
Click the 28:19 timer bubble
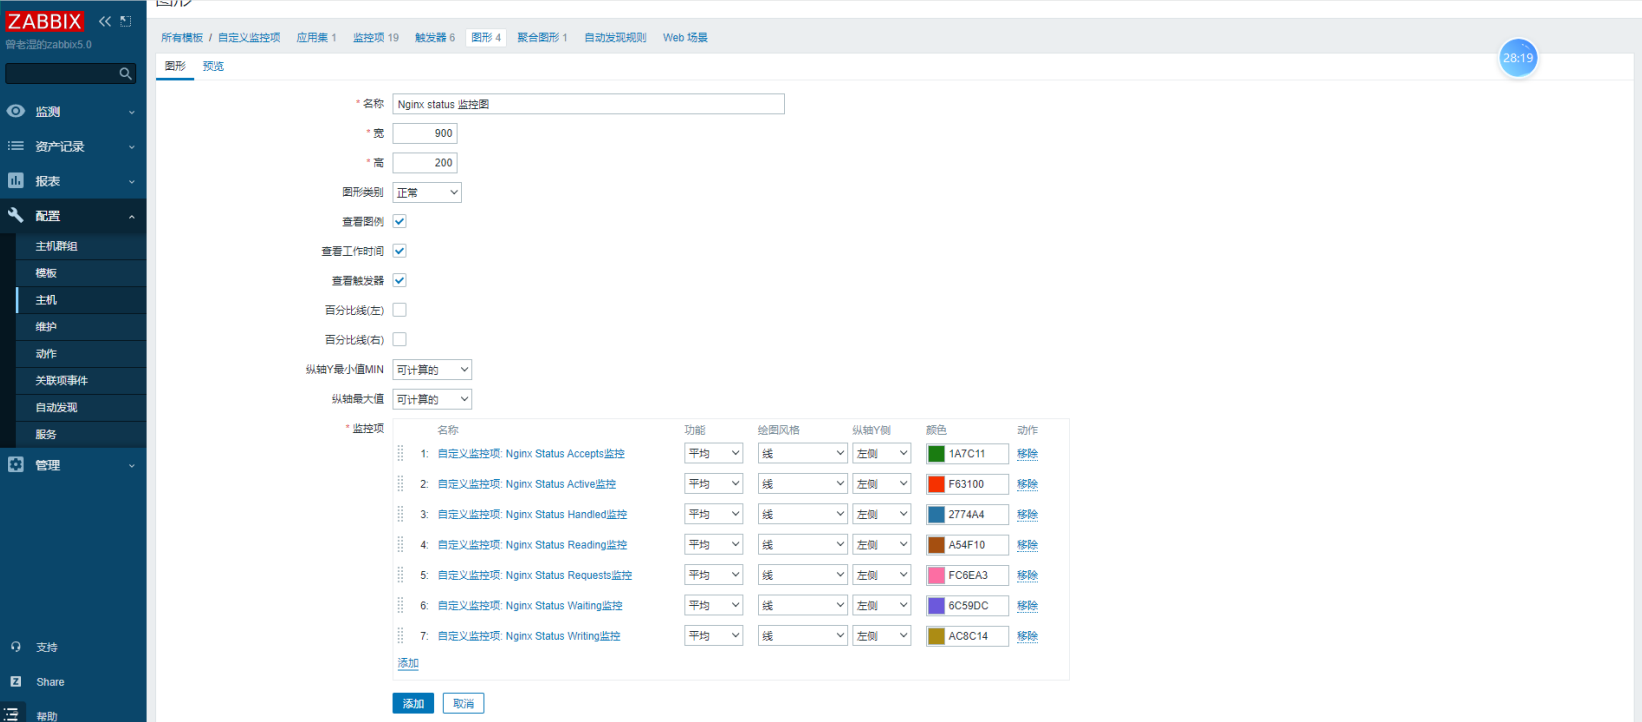tap(1517, 58)
